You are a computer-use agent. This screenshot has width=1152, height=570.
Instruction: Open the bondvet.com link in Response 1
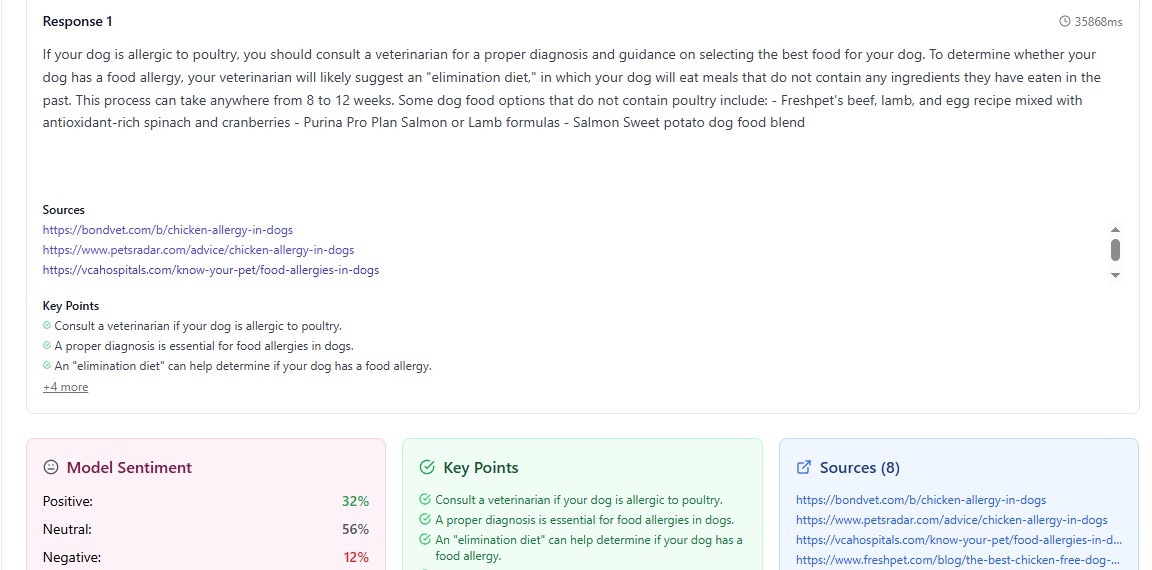(168, 230)
